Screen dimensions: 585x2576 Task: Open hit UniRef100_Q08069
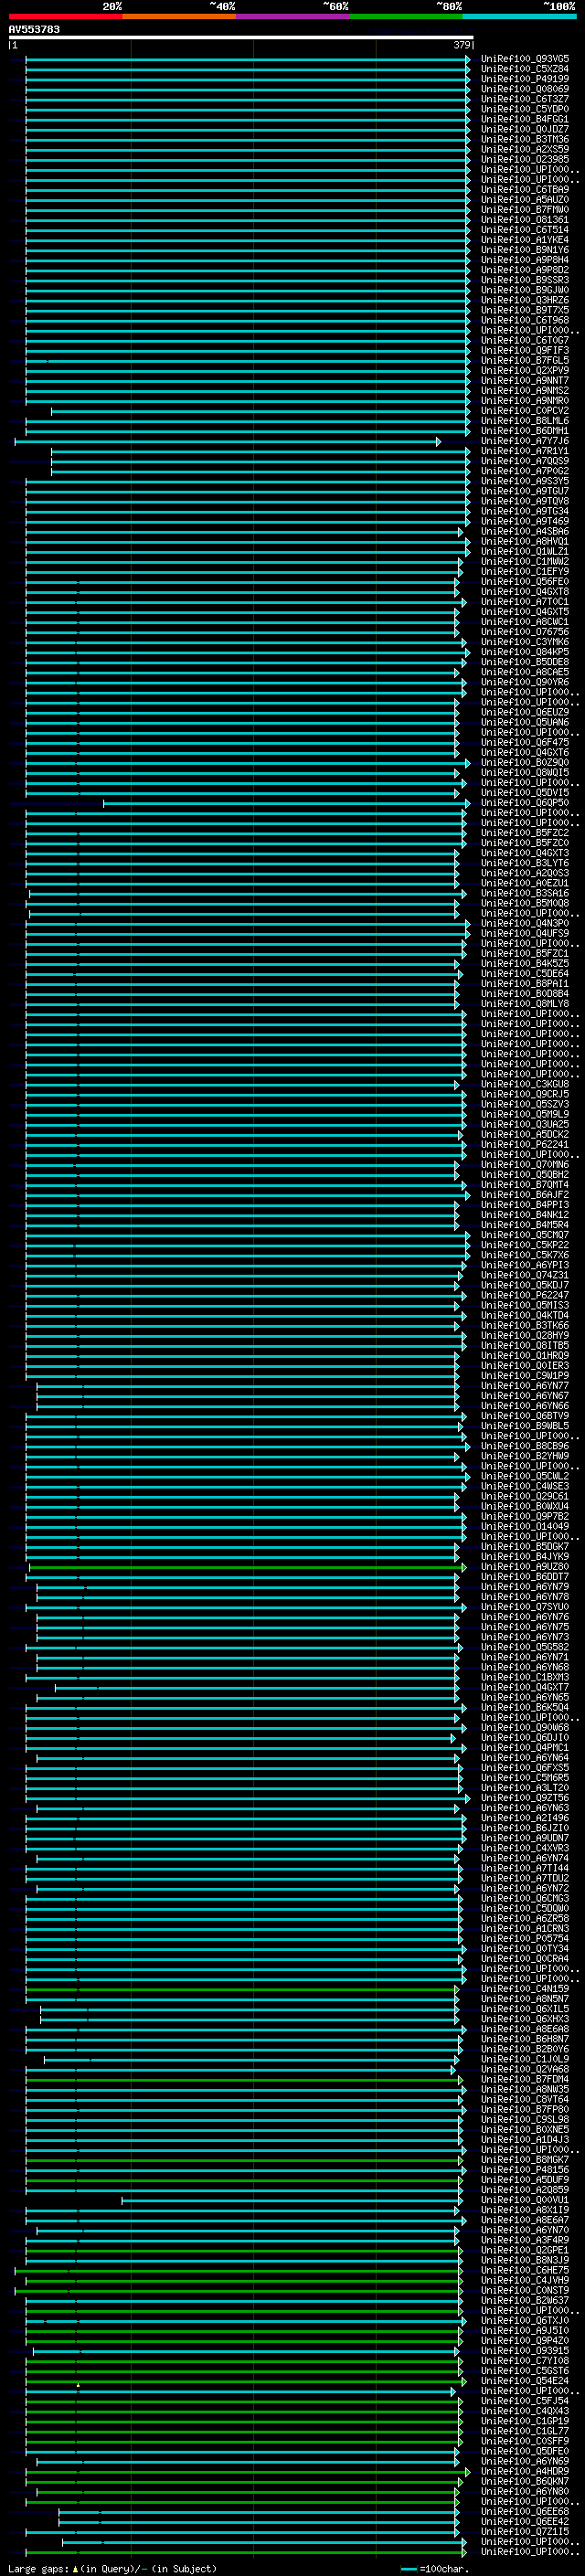click(525, 89)
